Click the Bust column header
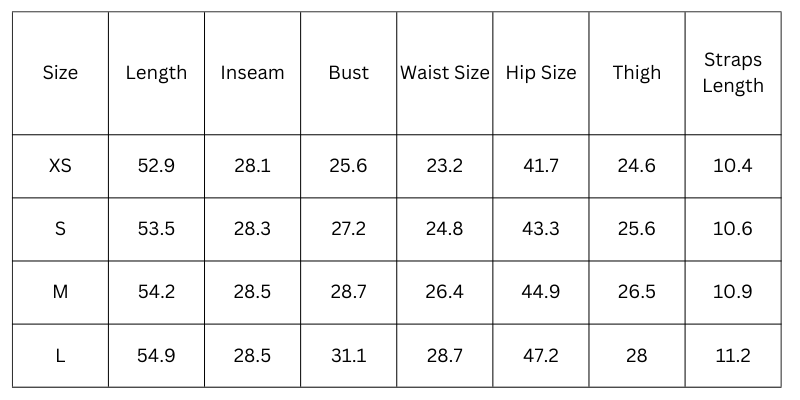Viewport: 800px width, 400px height. point(348,73)
